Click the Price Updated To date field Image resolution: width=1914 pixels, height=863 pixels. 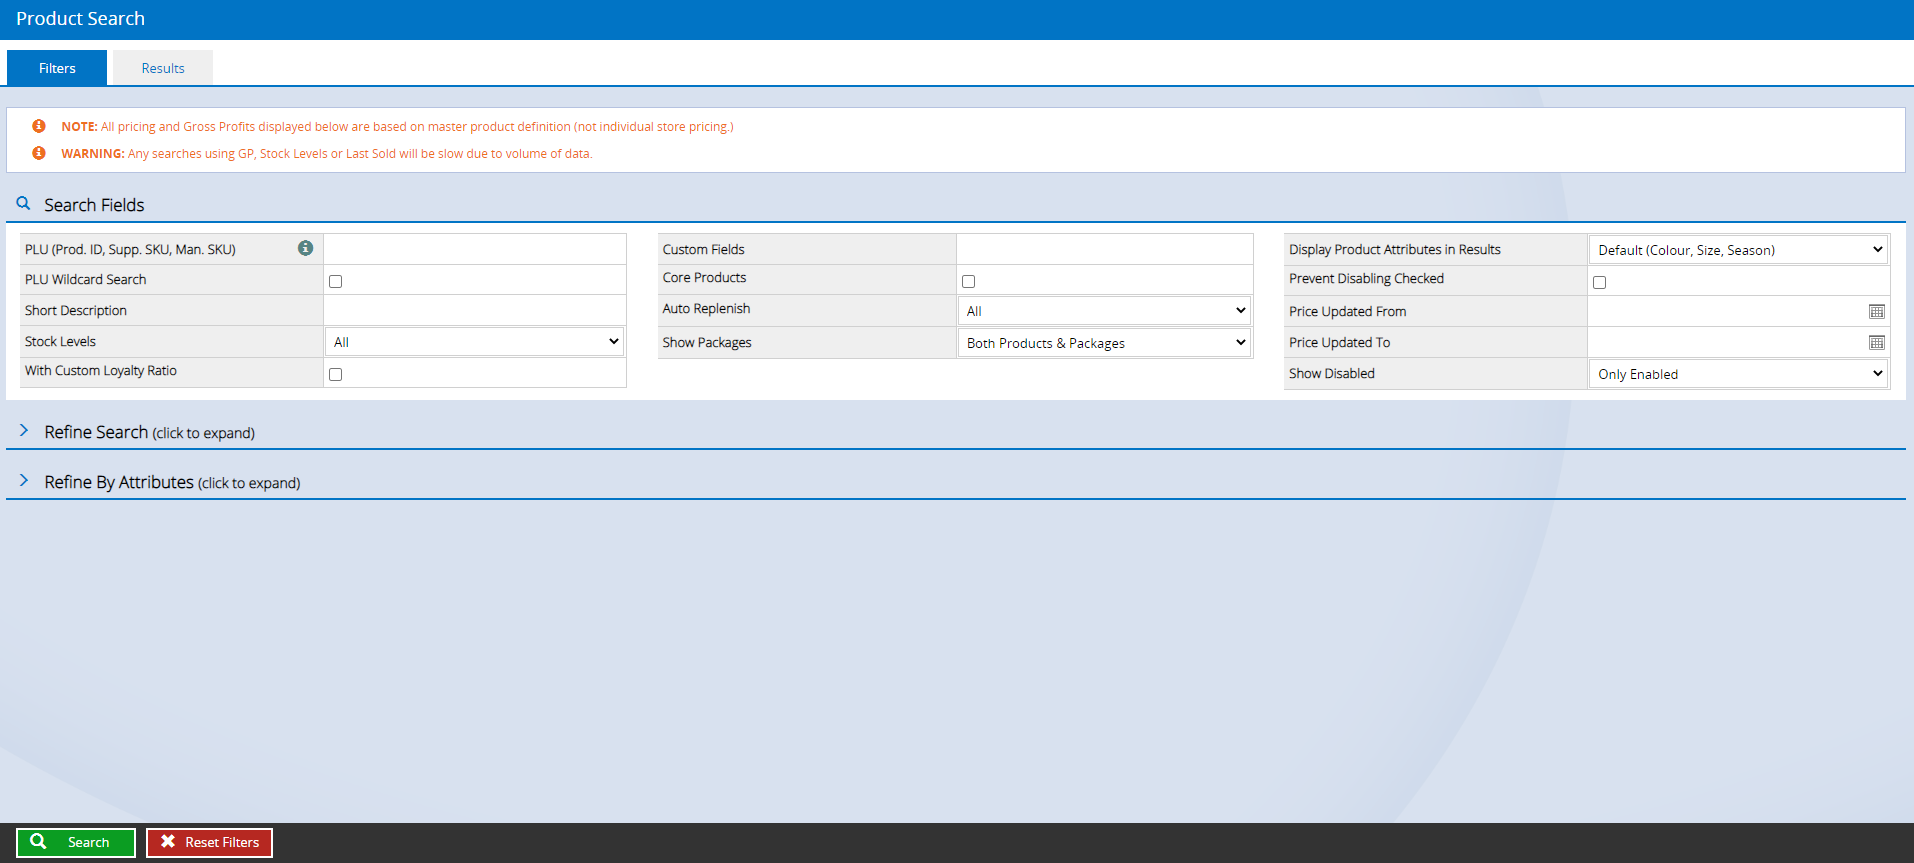(1727, 343)
